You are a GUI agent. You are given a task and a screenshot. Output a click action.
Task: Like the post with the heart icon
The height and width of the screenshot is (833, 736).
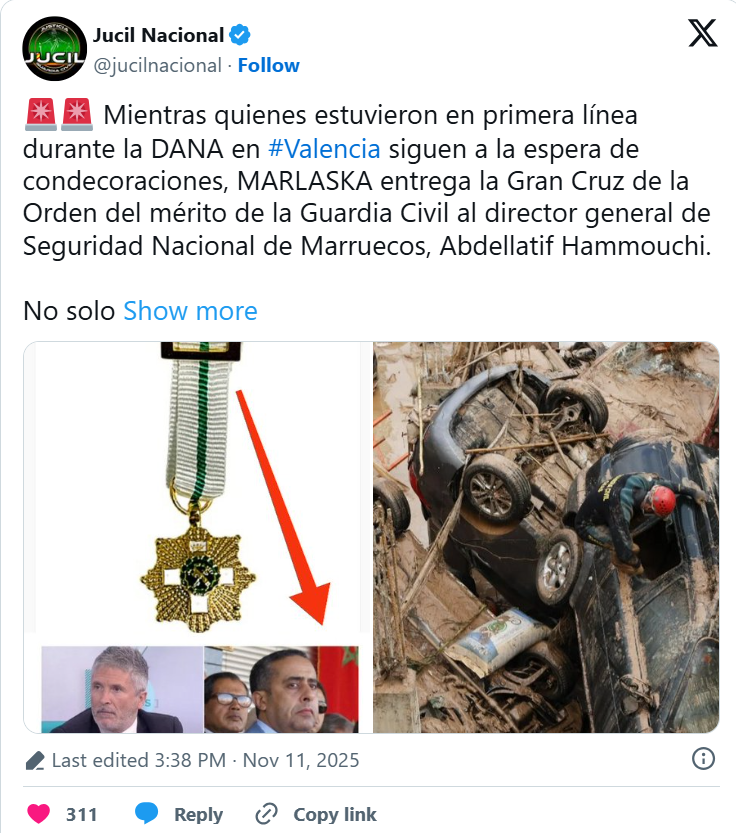[x=38, y=814]
